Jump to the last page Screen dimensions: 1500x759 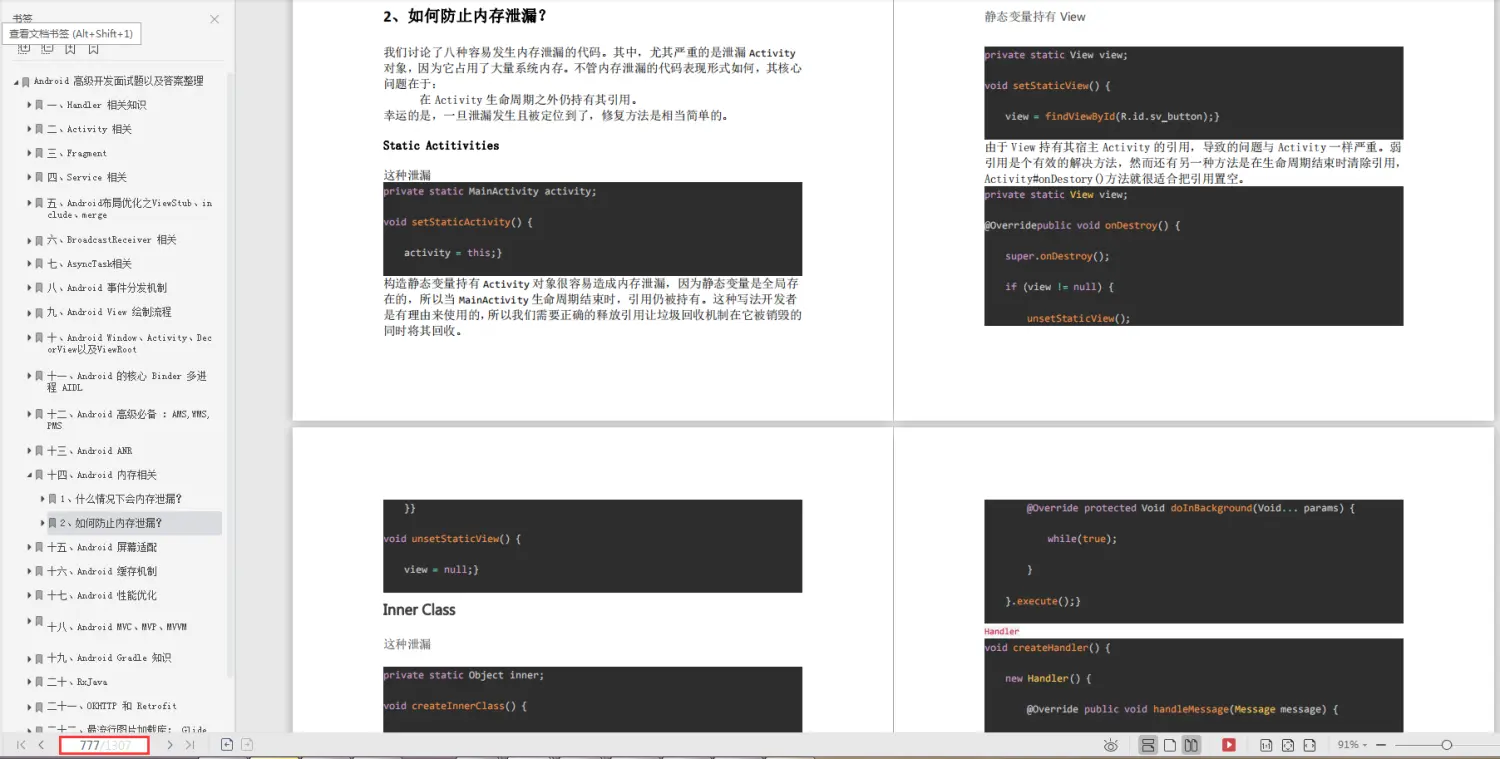click(x=190, y=745)
